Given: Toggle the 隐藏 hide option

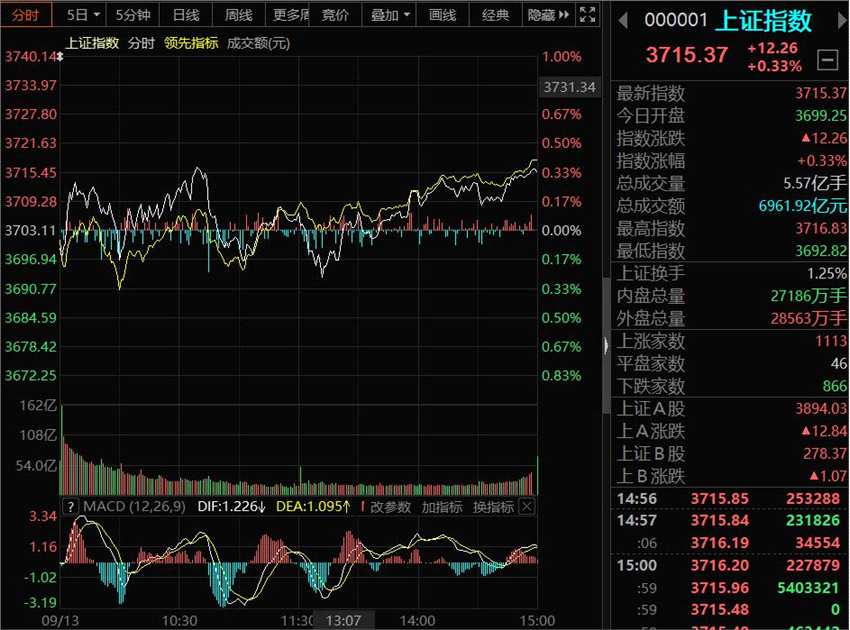Looking at the screenshot, I should click(540, 15).
